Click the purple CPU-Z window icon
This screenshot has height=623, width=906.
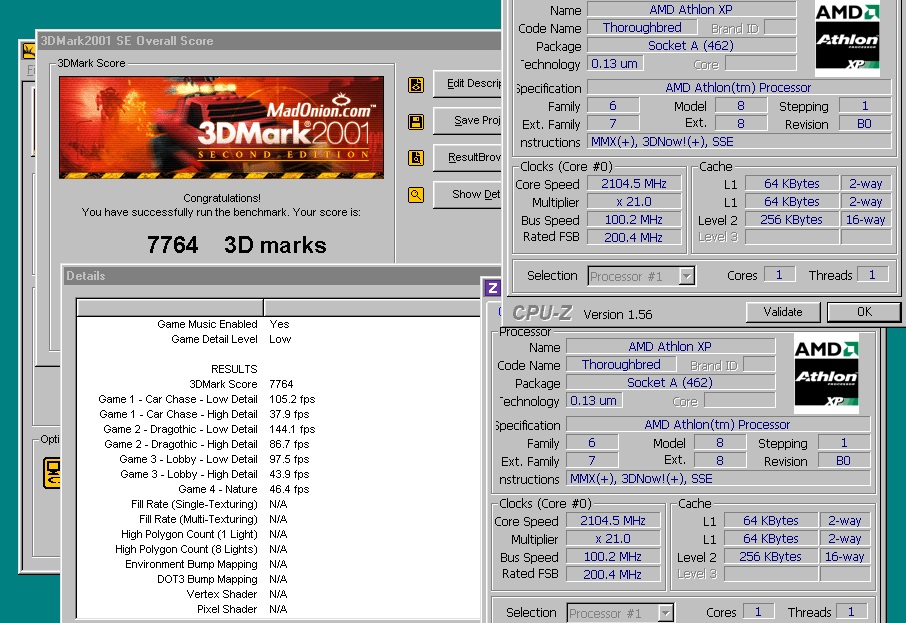coord(492,288)
